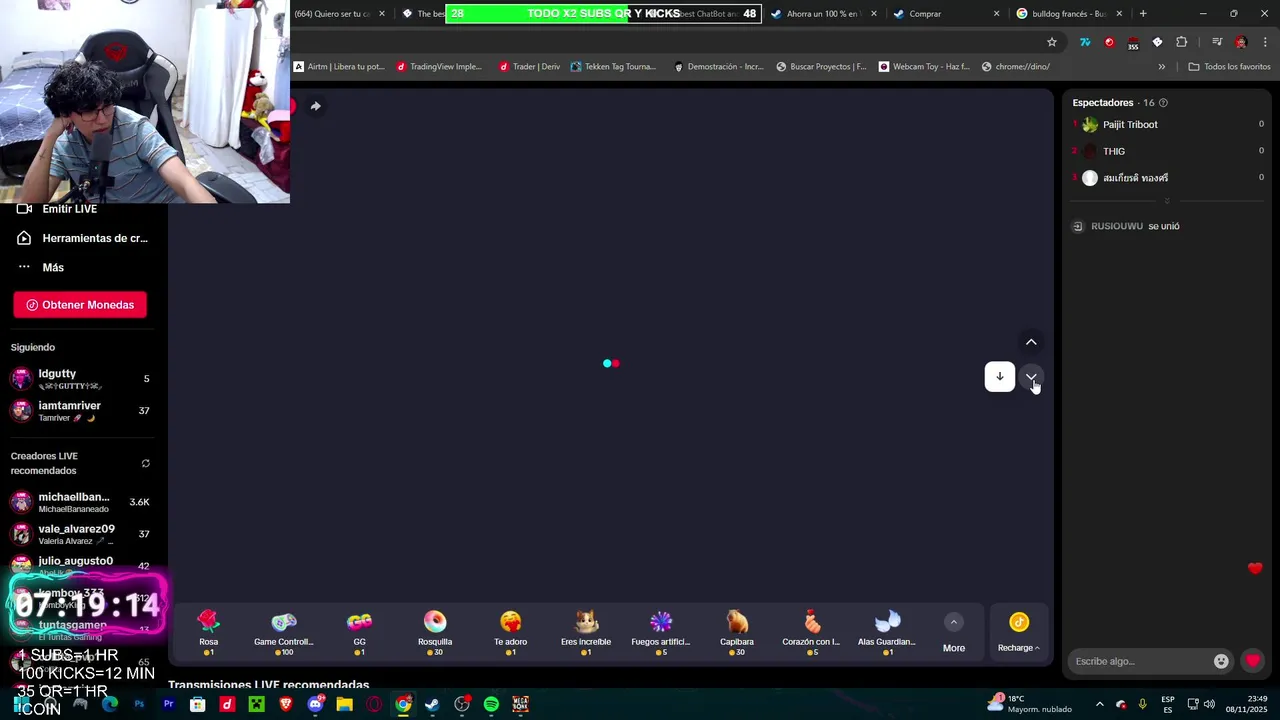Viewport: 1280px width, 720px height.
Task: Open TradingView Imple... bookmark
Action: (439, 67)
